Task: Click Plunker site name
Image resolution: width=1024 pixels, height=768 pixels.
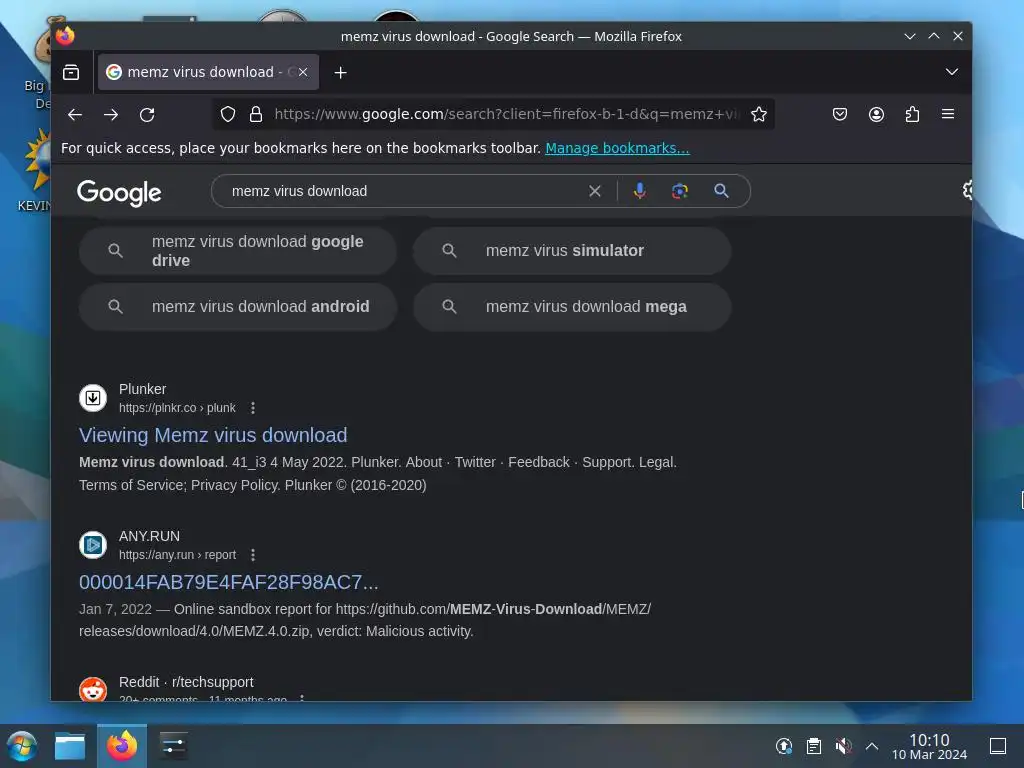Action: [142, 389]
